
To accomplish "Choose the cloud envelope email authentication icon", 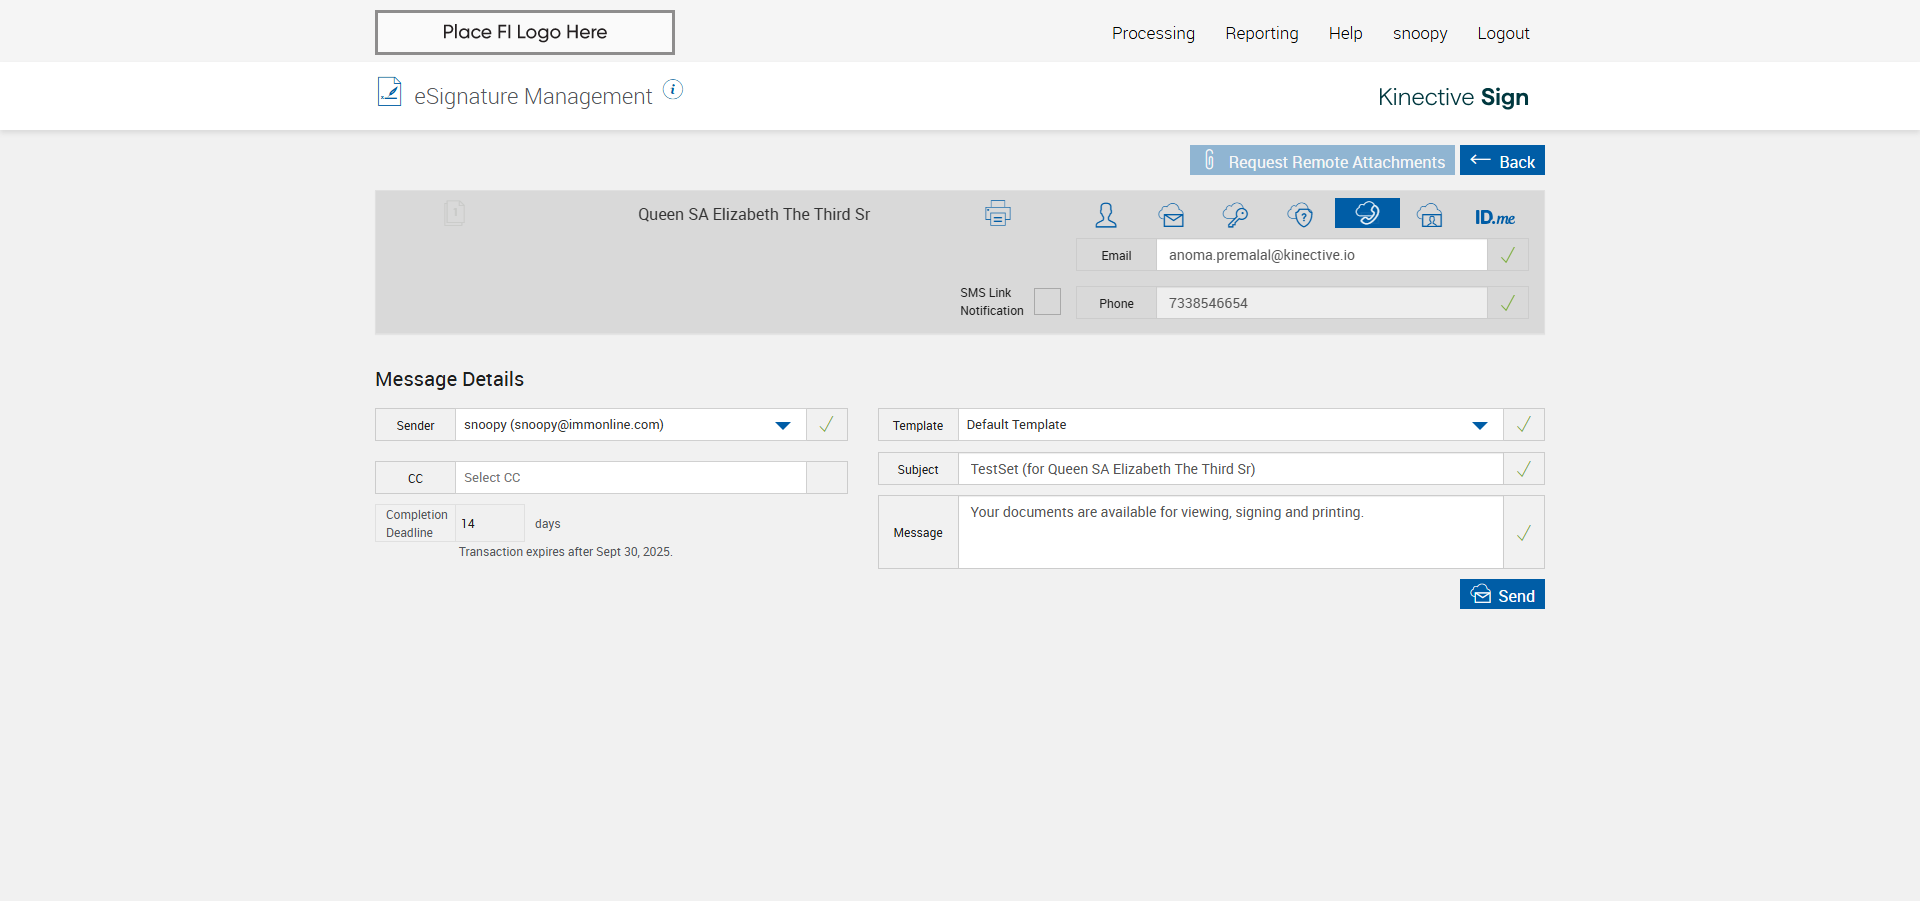I will click(1171, 215).
